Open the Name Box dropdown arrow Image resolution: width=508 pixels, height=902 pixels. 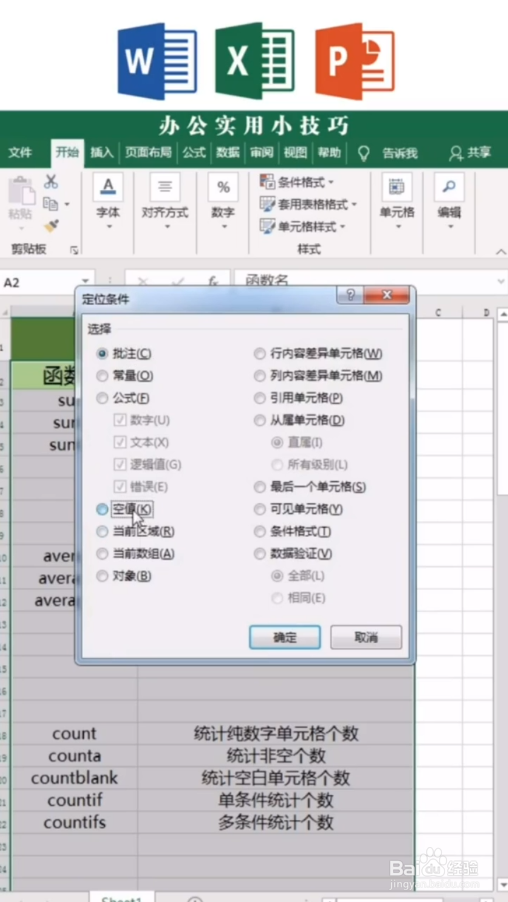[86, 282]
